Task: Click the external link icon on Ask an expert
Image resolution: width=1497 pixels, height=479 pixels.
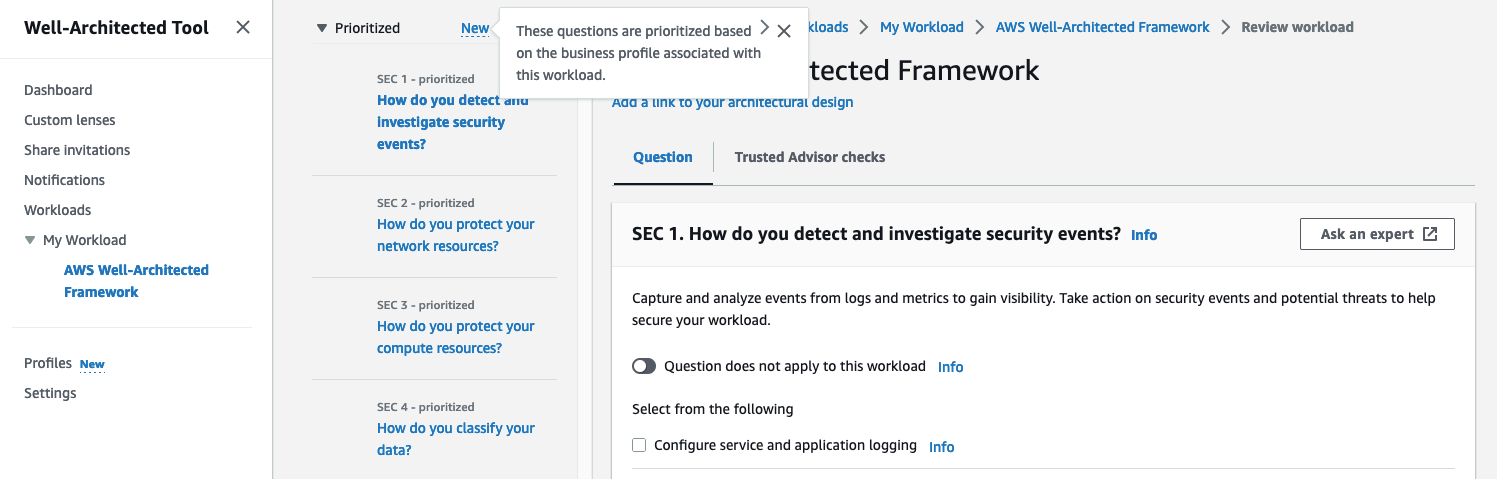Action: [1430, 234]
